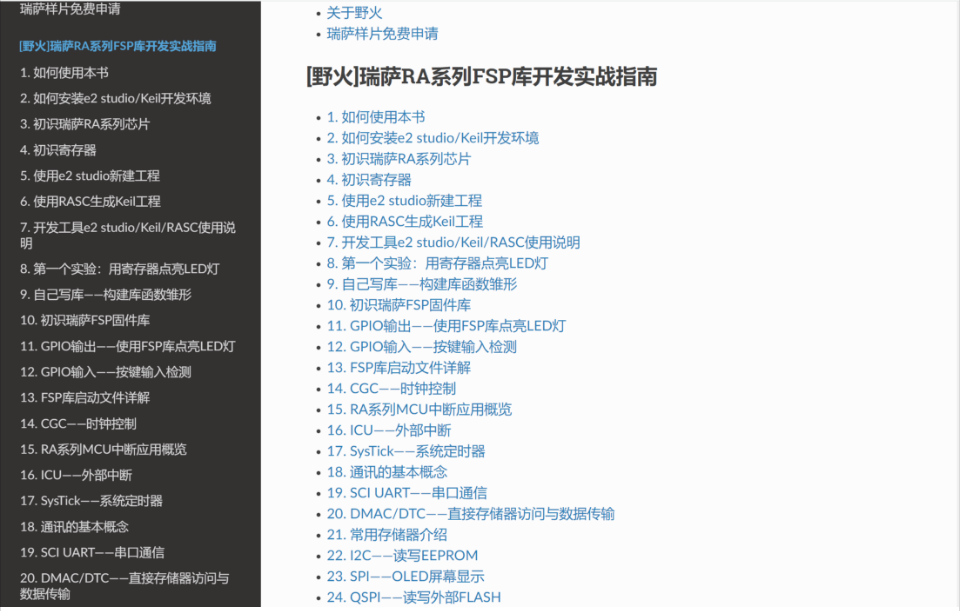Click content link 3. 初识瑞萨RA系列芯片

point(399,159)
